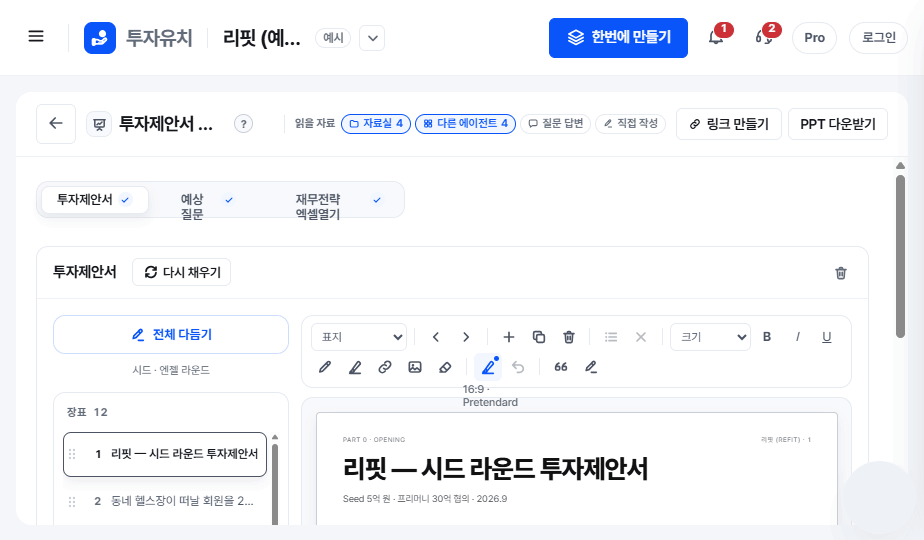Select the eraser tool
The height and width of the screenshot is (540, 924).
pos(445,367)
